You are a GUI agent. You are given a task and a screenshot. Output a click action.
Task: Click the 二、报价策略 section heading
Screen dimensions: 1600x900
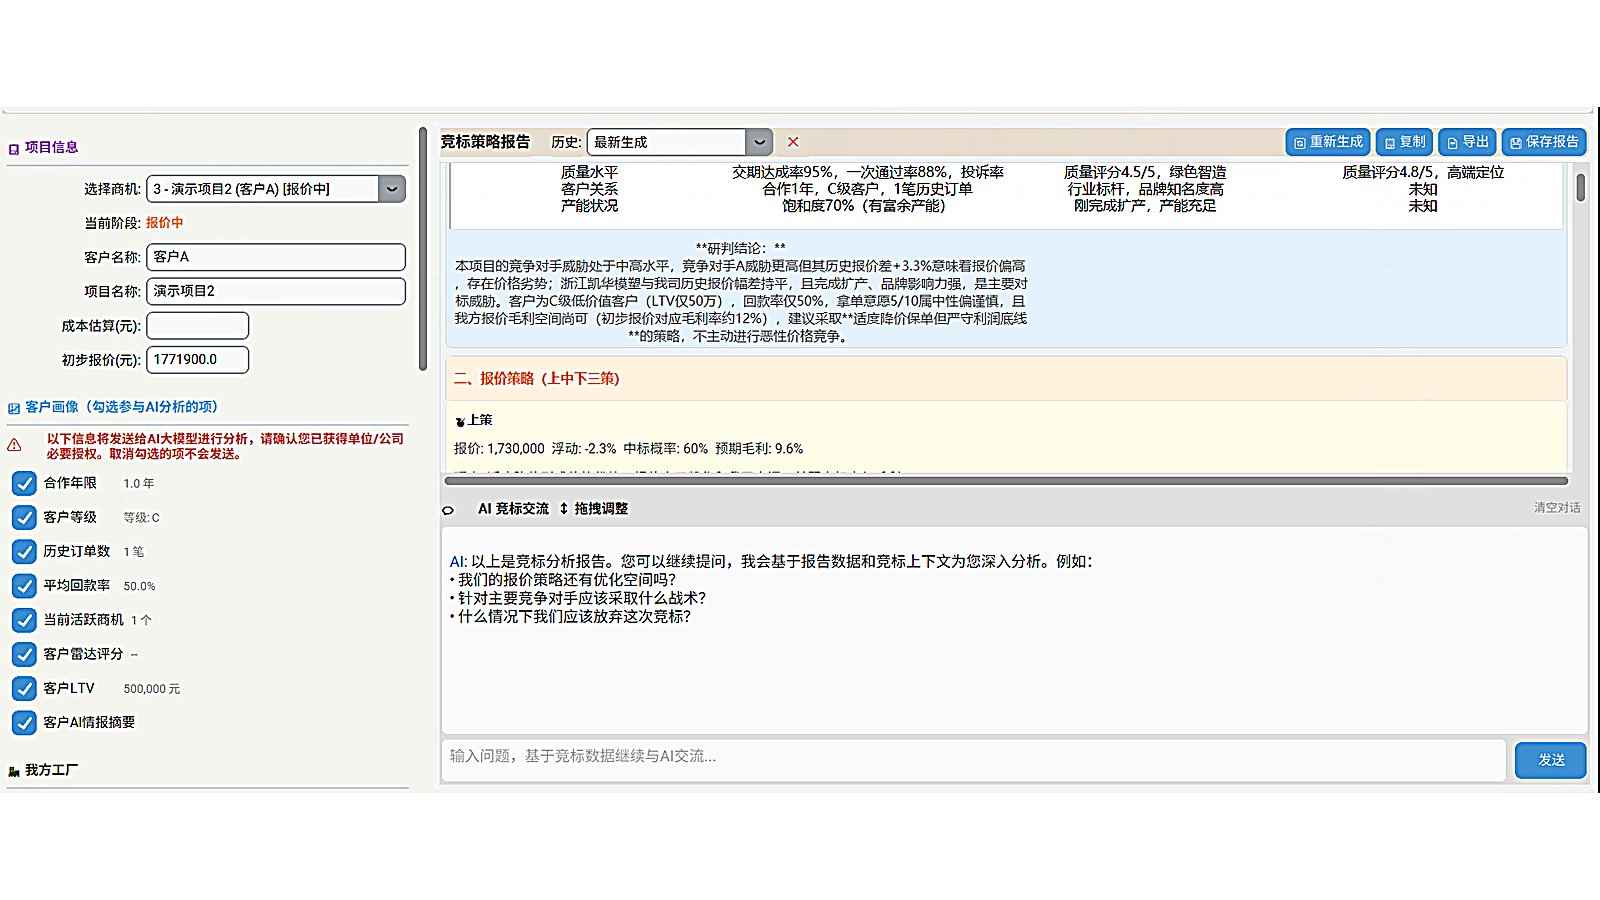pos(537,378)
